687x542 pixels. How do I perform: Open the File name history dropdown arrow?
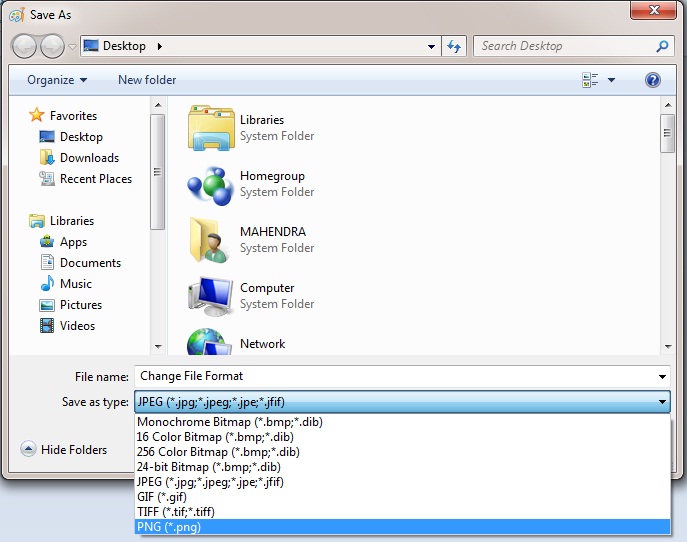pyautogui.click(x=662, y=377)
